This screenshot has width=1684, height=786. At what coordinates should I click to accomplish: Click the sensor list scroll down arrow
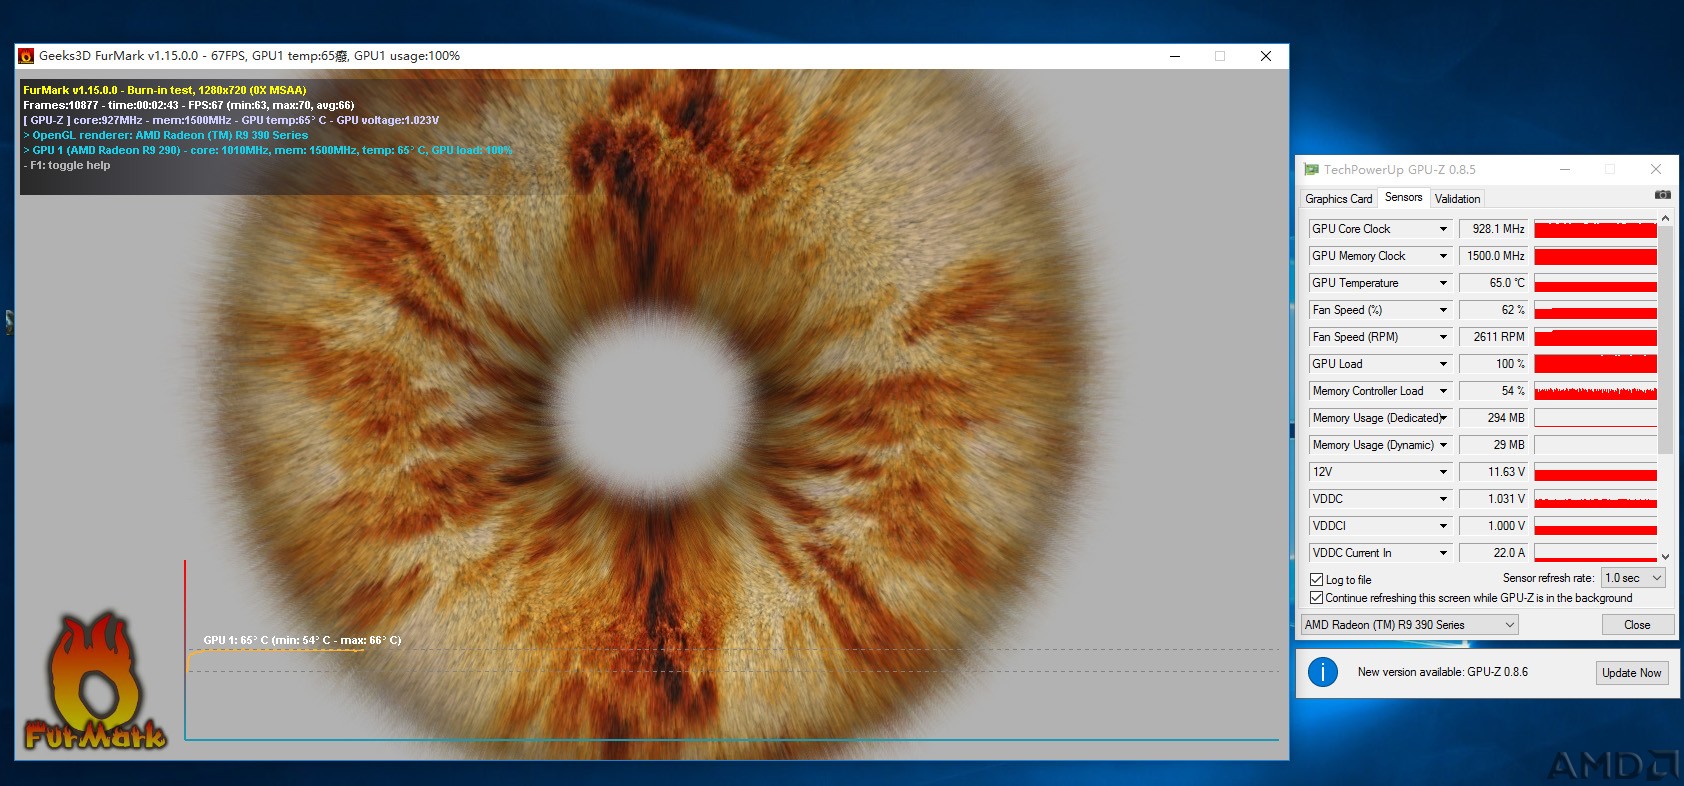[x=1665, y=556]
